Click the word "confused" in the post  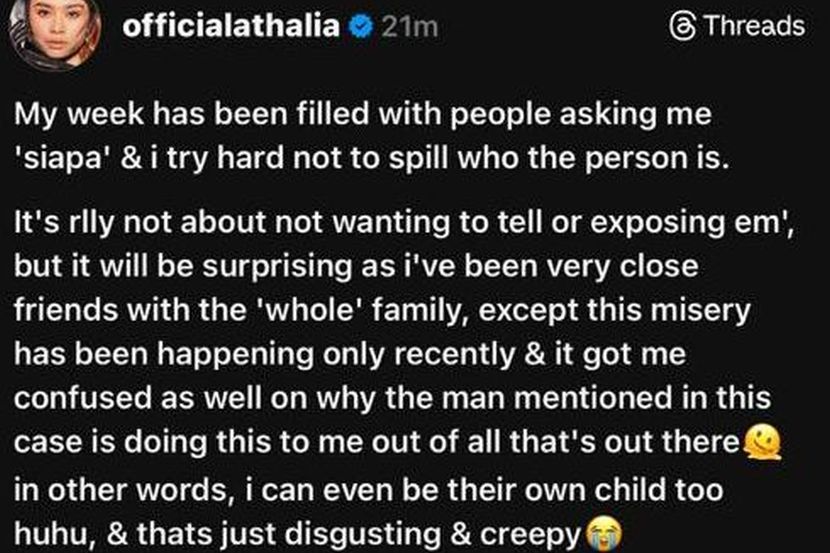[81, 399]
